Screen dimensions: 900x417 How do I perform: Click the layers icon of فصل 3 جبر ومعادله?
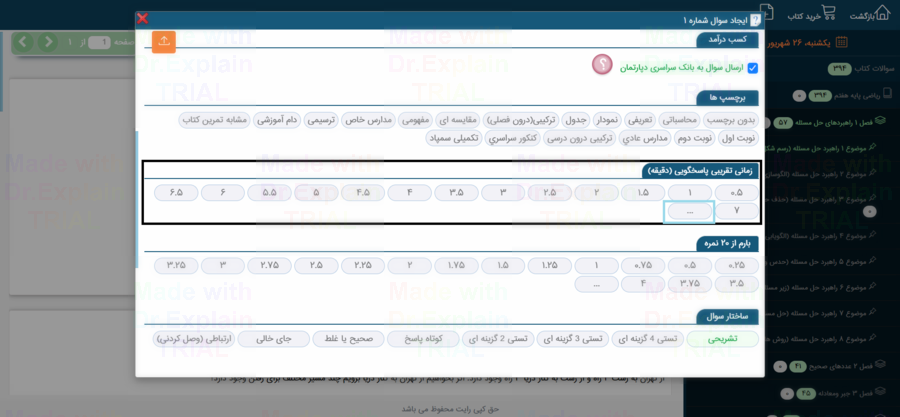(x=880, y=393)
